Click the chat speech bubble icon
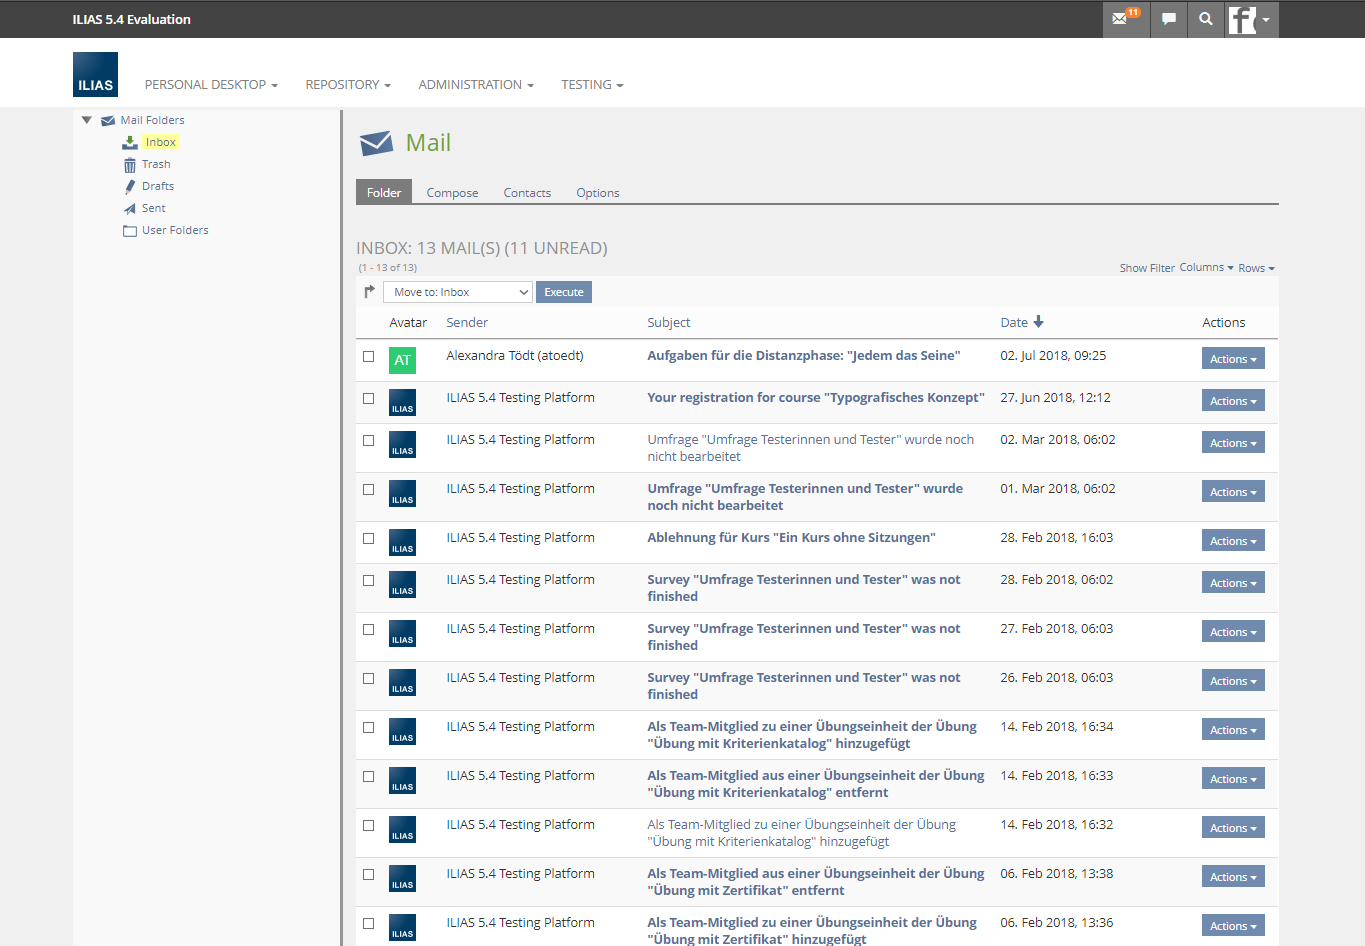1365x946 pixels. coord(1168,19)
